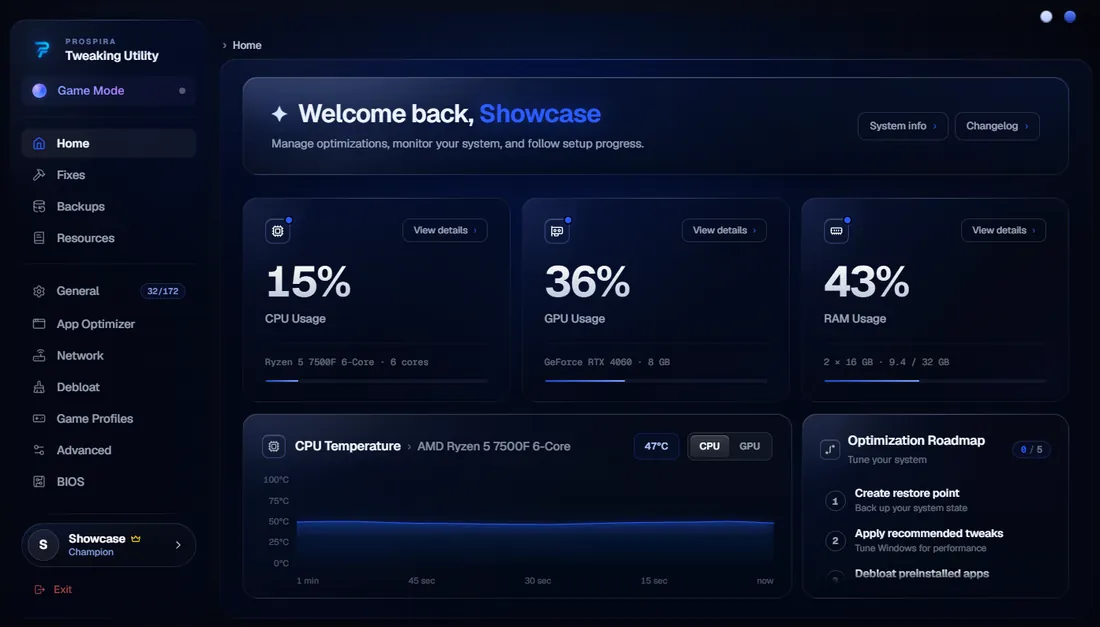1100x627 pixels.
Task: Click the Game Profiles controller icon
Action: point(39,419)
